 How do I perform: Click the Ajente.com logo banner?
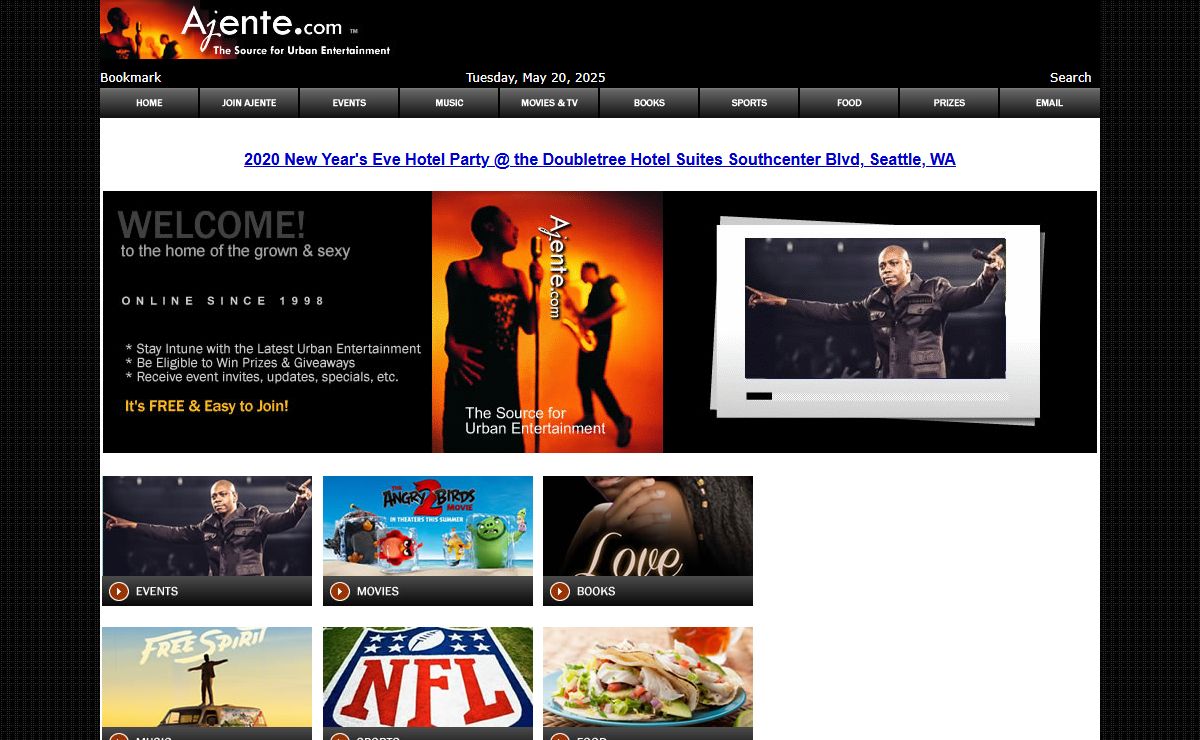coord(246,30)
